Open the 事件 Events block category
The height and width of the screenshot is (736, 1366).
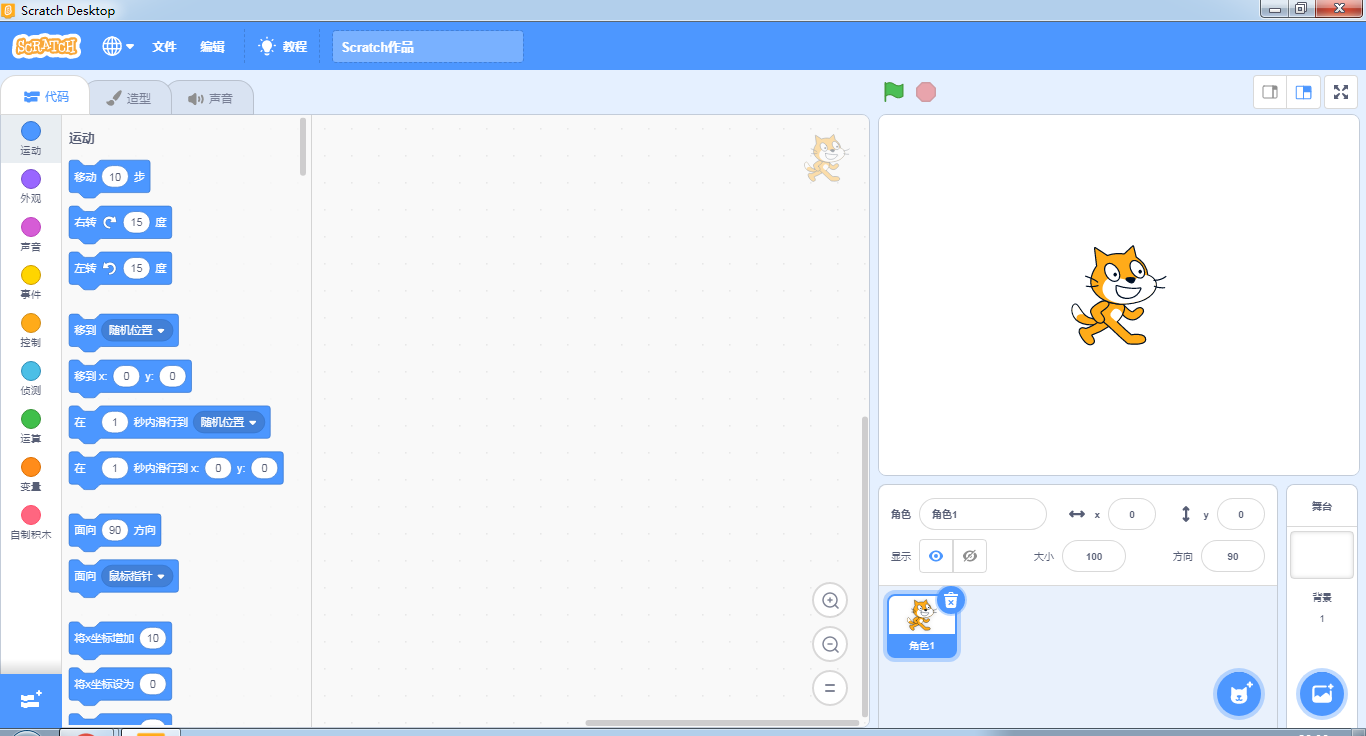click(x=30, y=283)
